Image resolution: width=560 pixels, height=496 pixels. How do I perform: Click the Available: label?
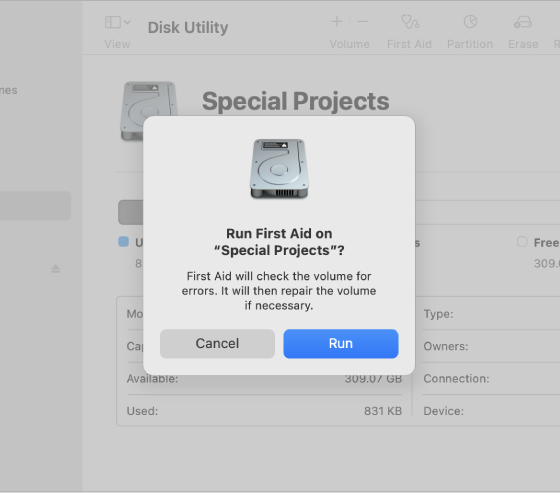click(x=152, y=379)
